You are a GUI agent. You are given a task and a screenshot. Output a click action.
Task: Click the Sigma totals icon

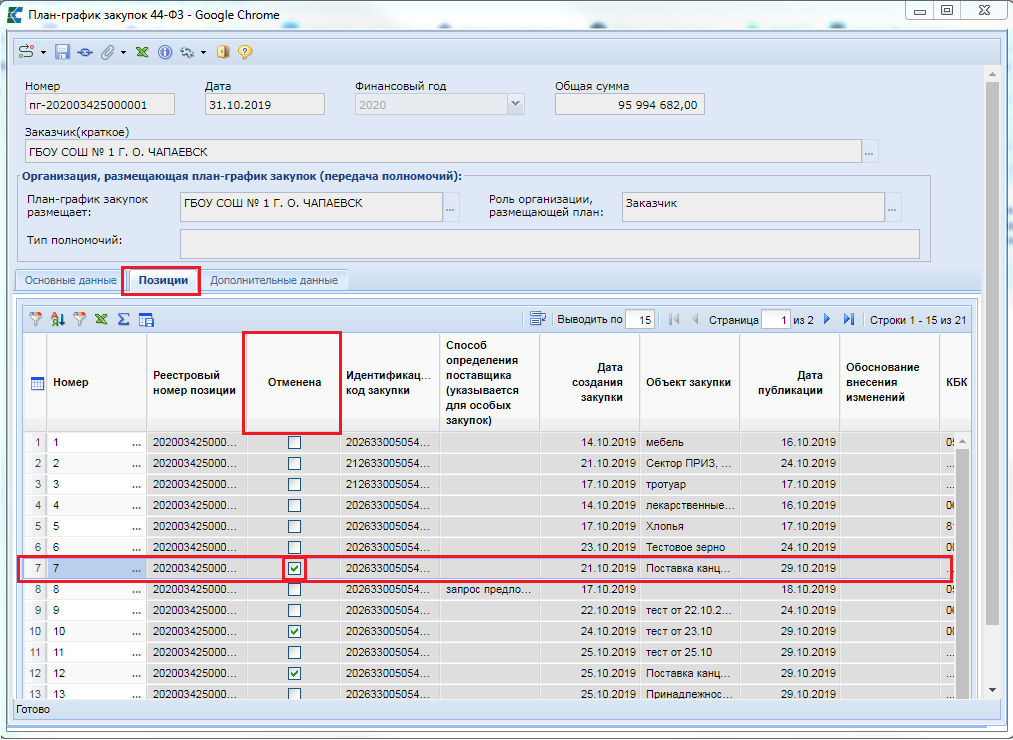[x=124, y=319]
